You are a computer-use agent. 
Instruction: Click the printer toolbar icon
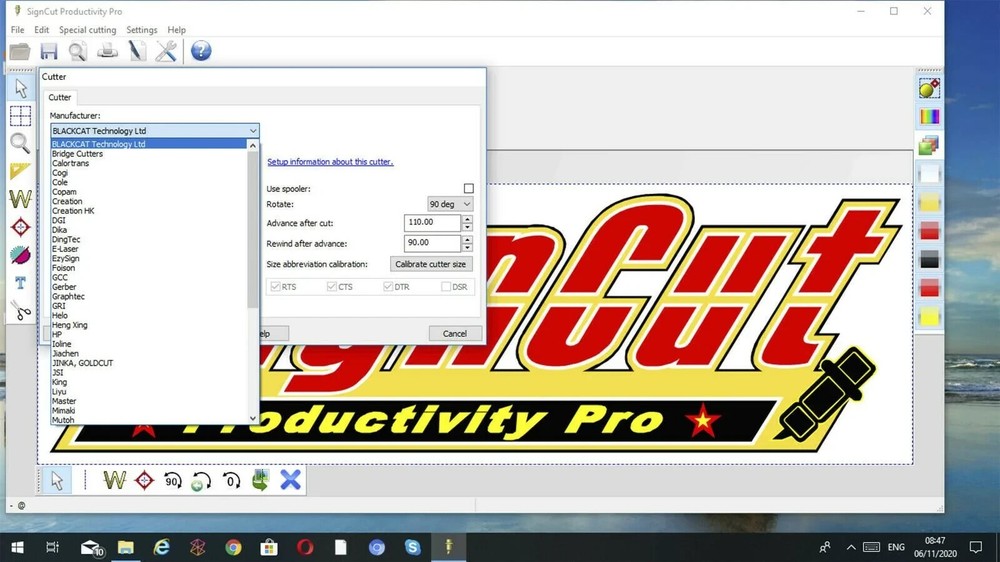pos(107,51)
